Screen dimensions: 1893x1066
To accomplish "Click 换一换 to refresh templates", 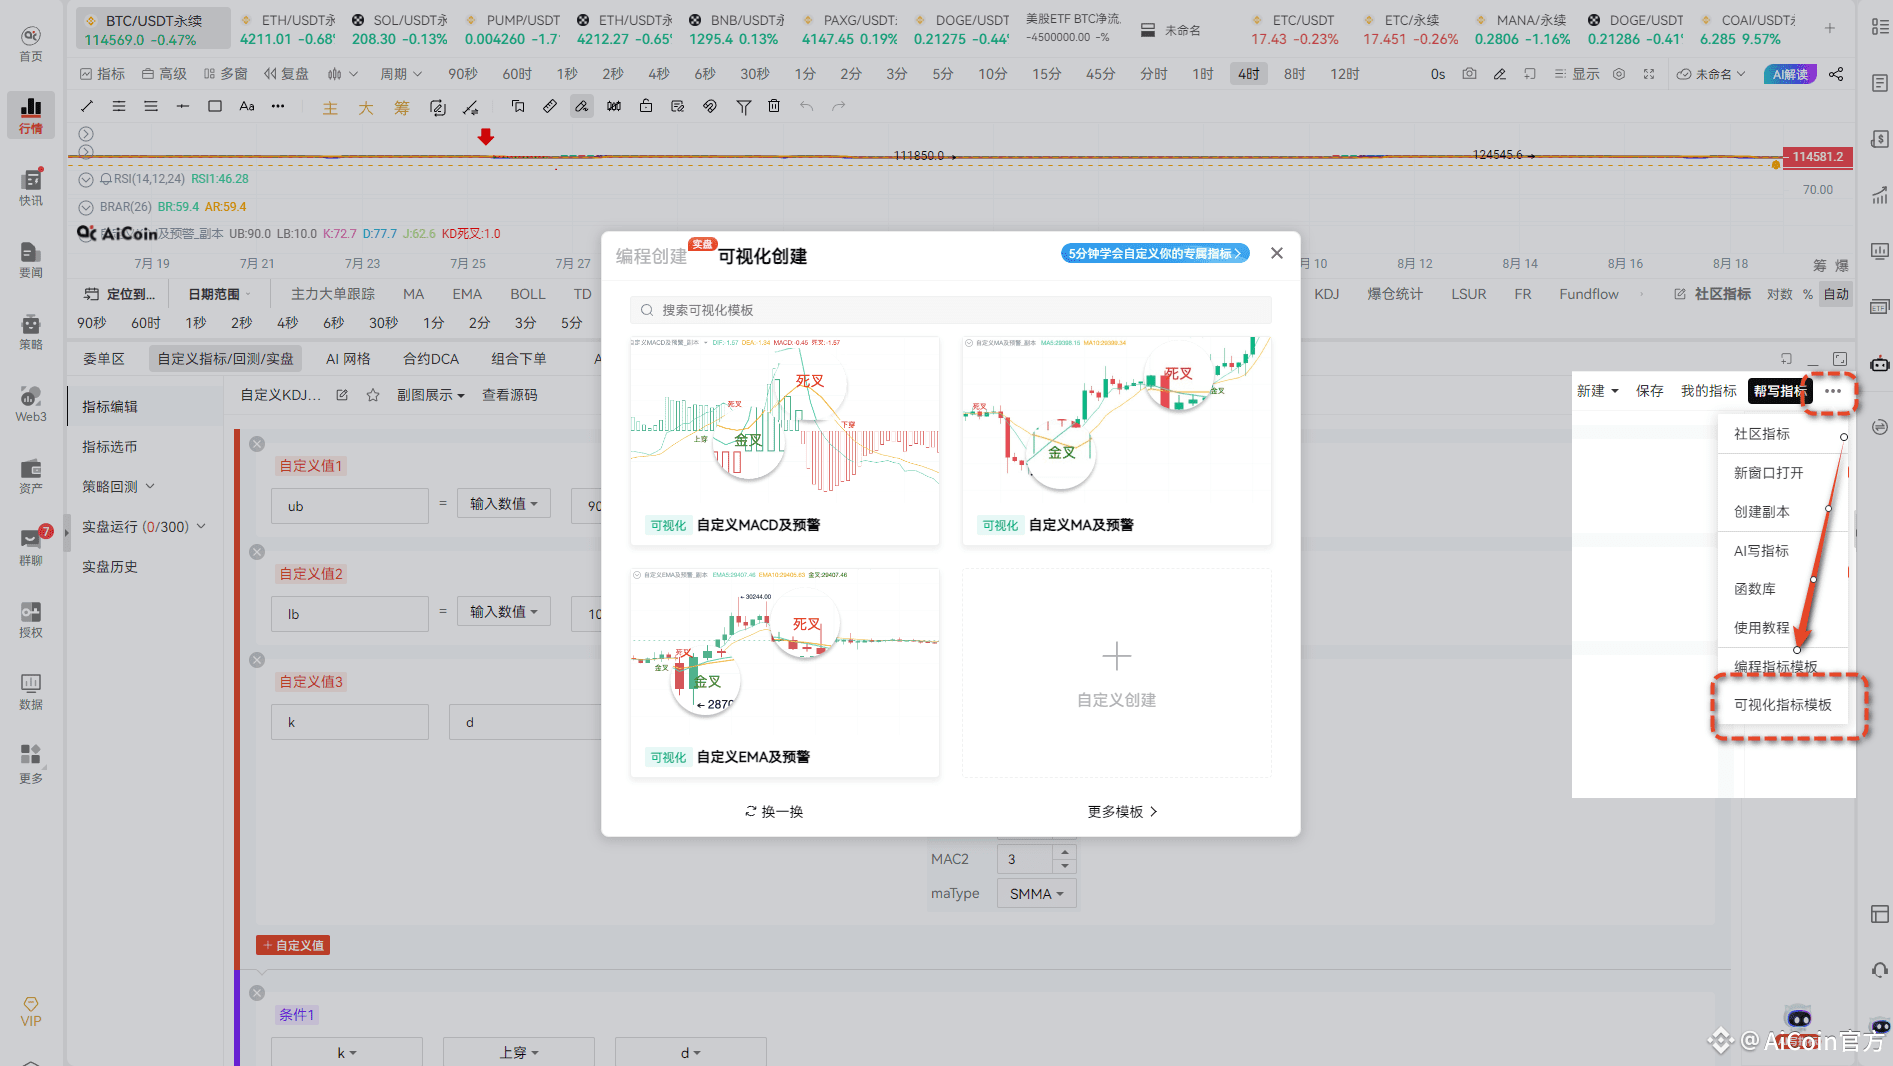I will (774, 812).
